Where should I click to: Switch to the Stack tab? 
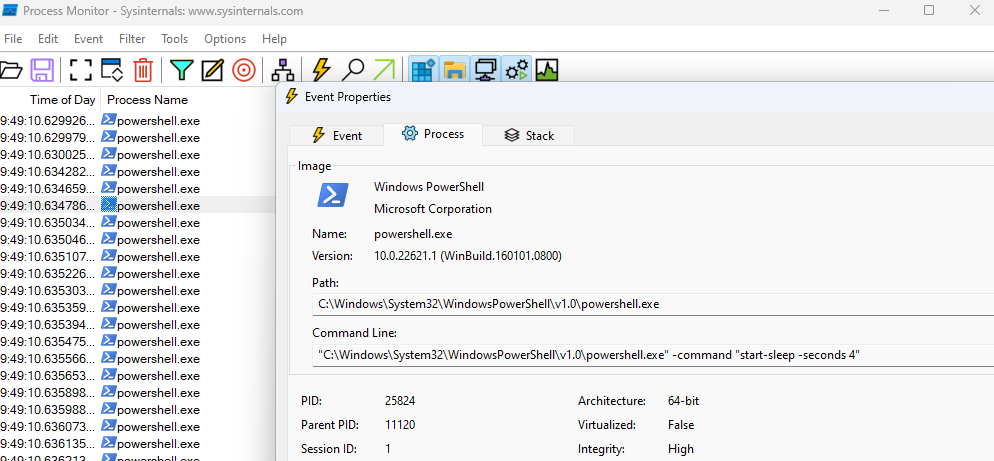coord(529,136)
